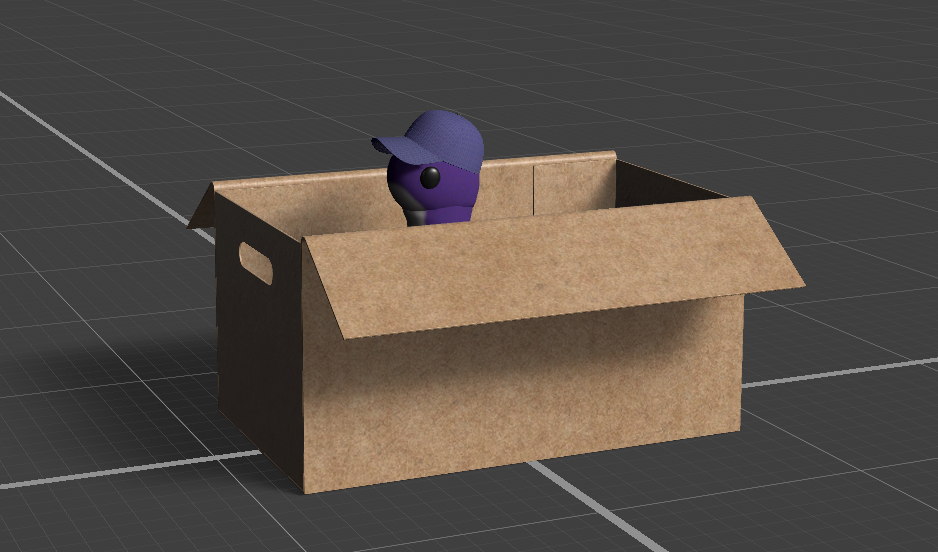Click the vertical seam on back wall
Screen dimensions: 938x552
tap(533, 189)
